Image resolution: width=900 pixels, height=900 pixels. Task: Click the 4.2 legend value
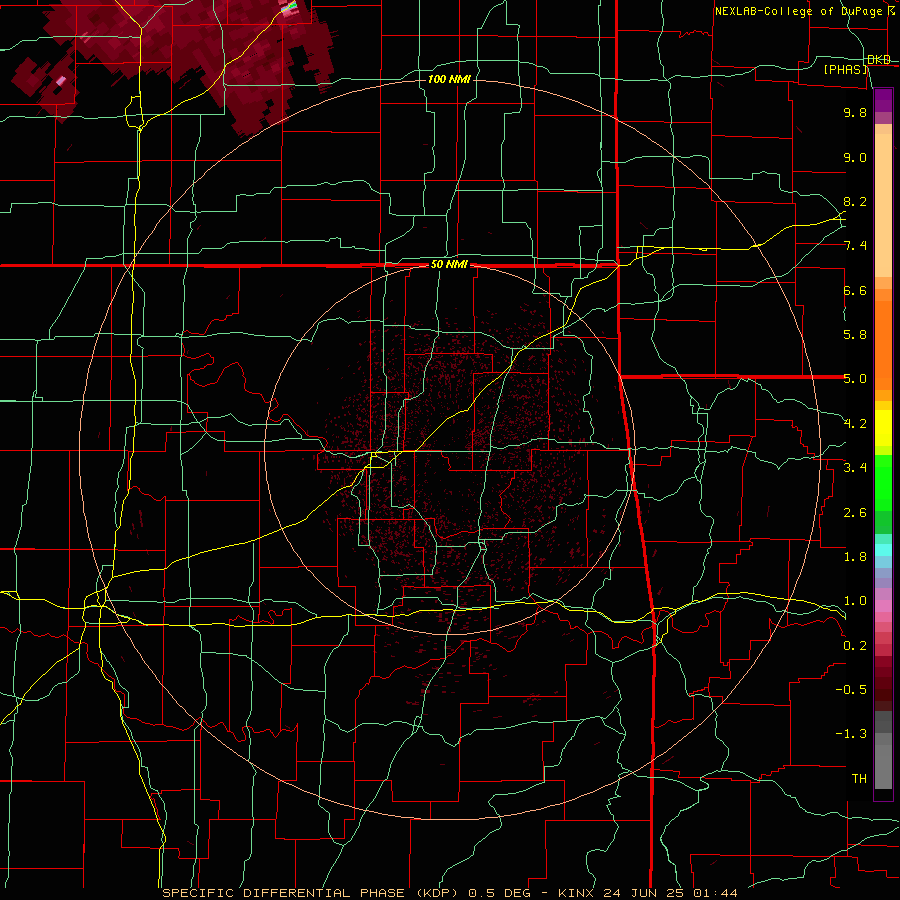point(855,424)
